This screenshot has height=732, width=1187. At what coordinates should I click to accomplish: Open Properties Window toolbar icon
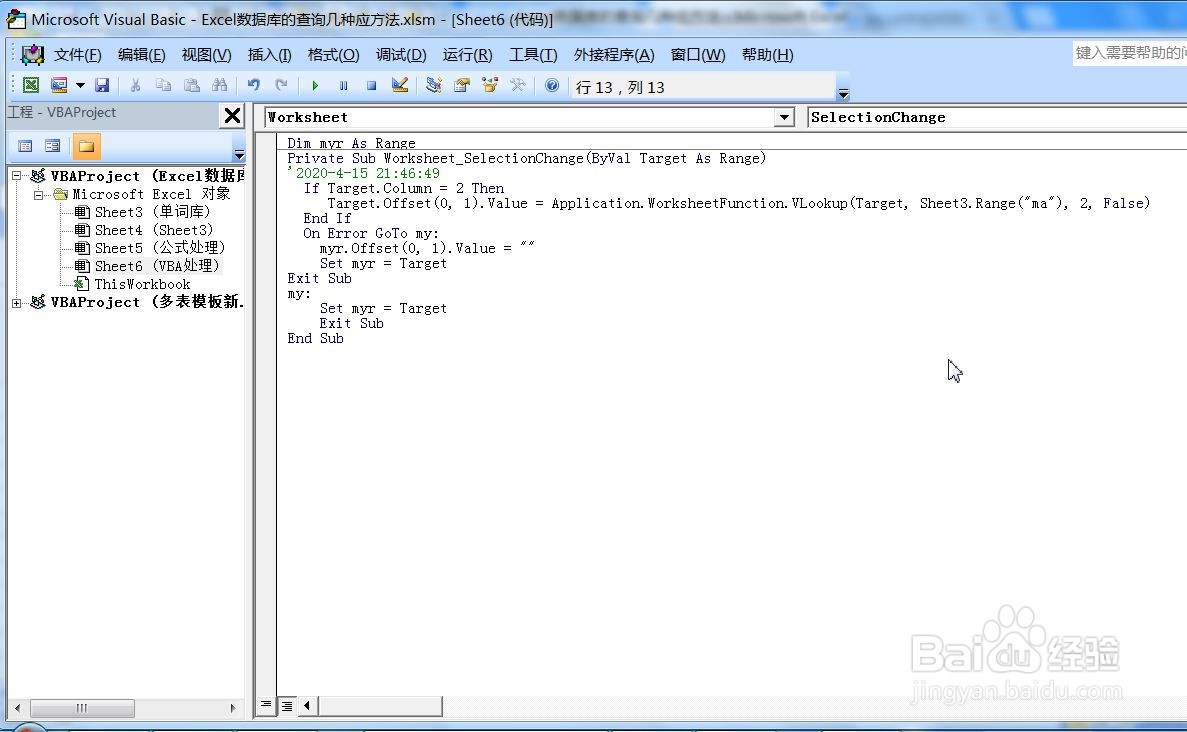(x=462, y=86)
